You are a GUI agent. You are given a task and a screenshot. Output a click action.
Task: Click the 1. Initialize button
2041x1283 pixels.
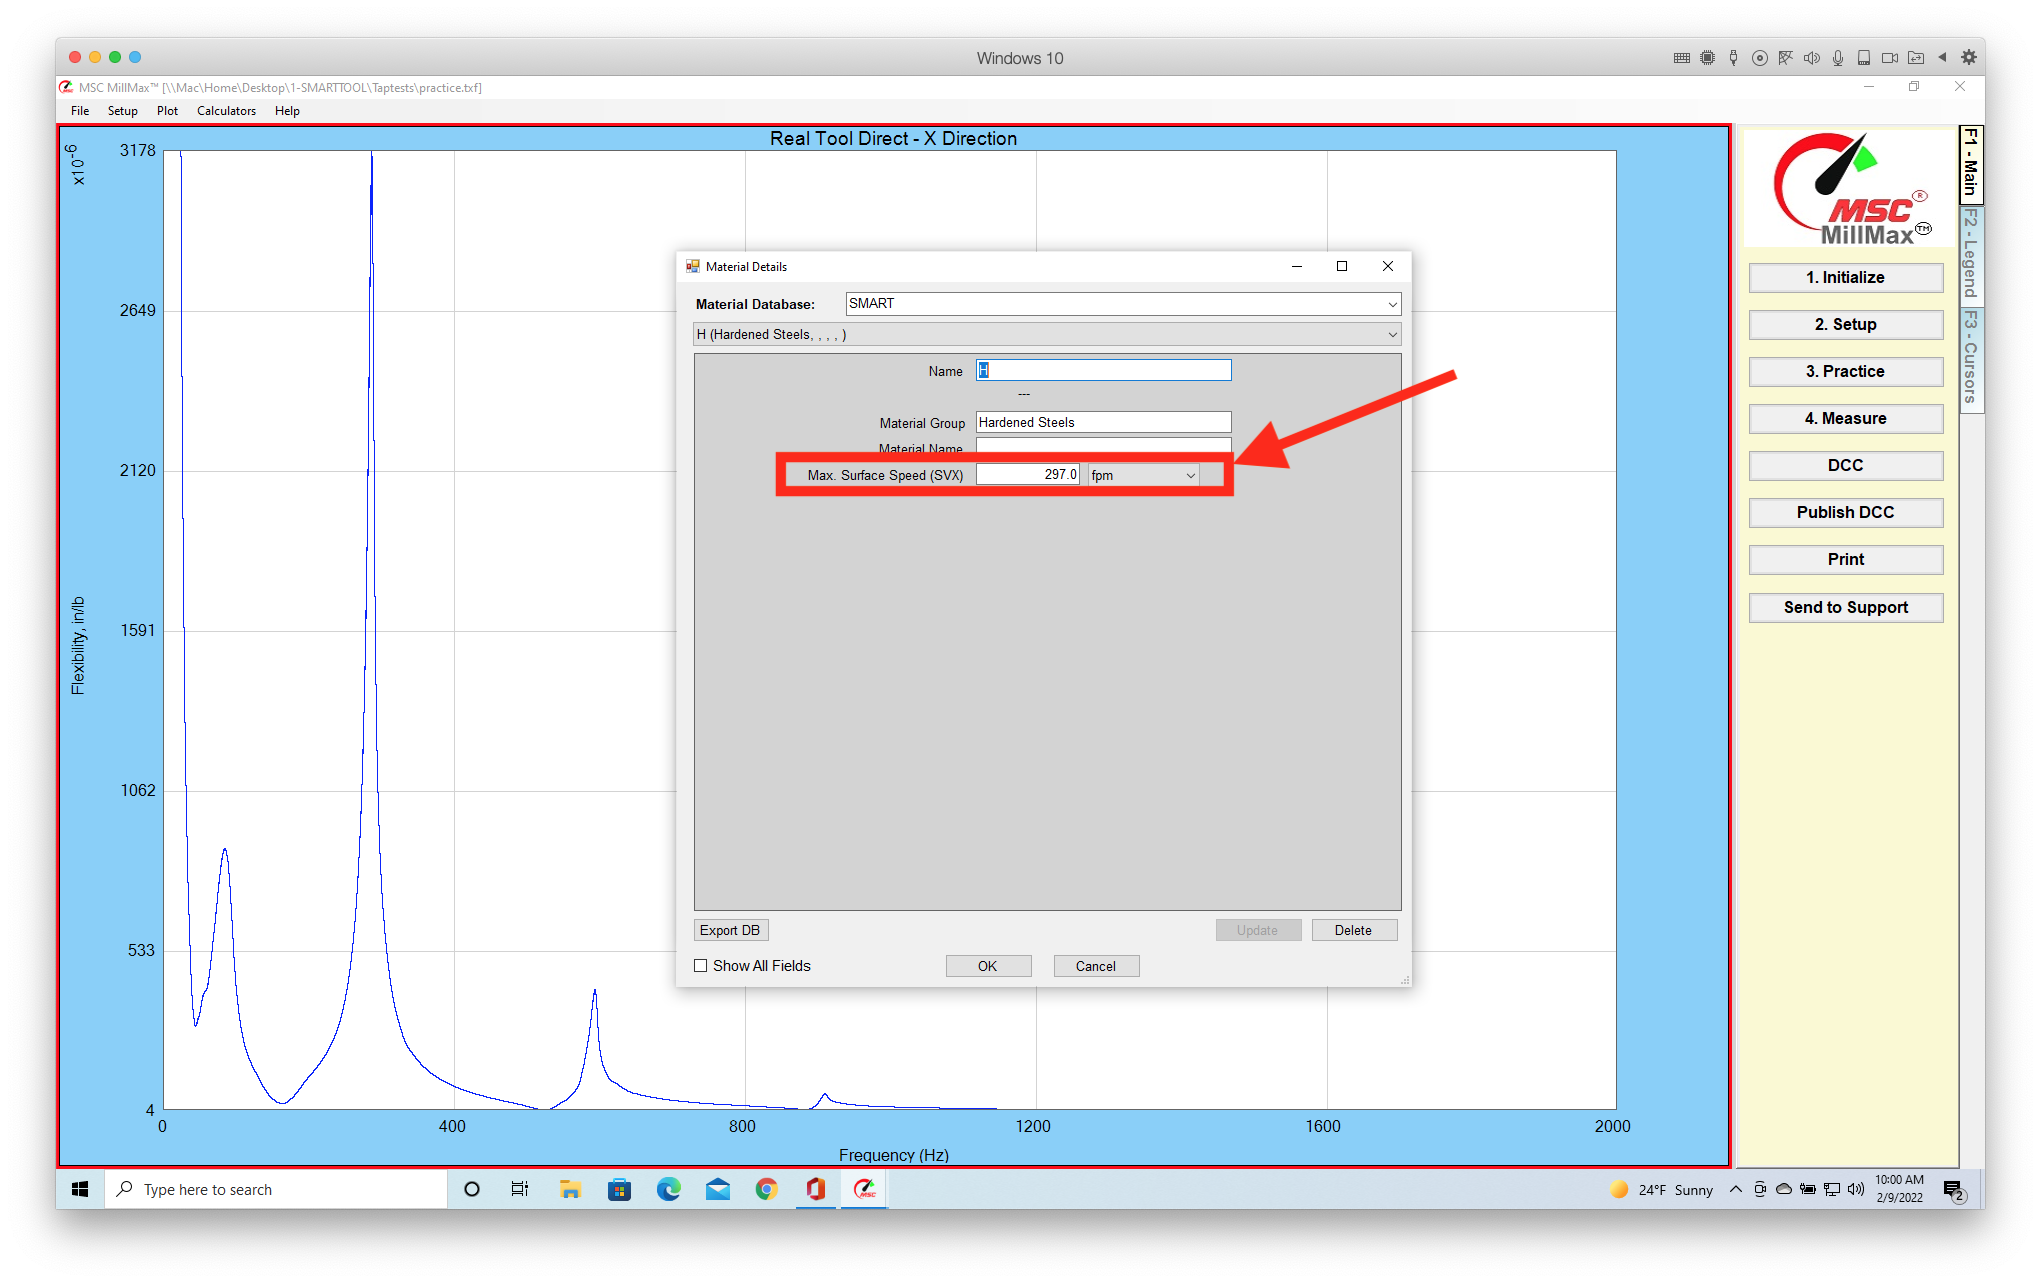tap(1845, 278)
